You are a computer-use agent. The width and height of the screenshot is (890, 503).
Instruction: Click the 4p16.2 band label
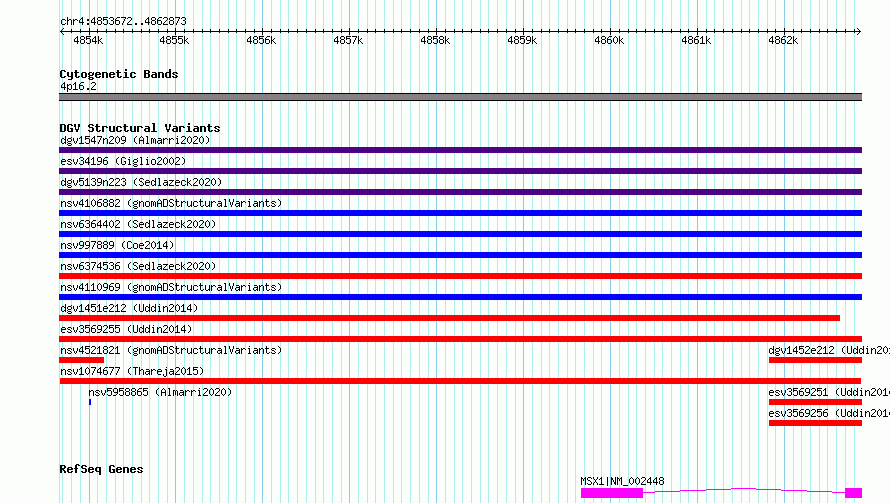(78, 86)
